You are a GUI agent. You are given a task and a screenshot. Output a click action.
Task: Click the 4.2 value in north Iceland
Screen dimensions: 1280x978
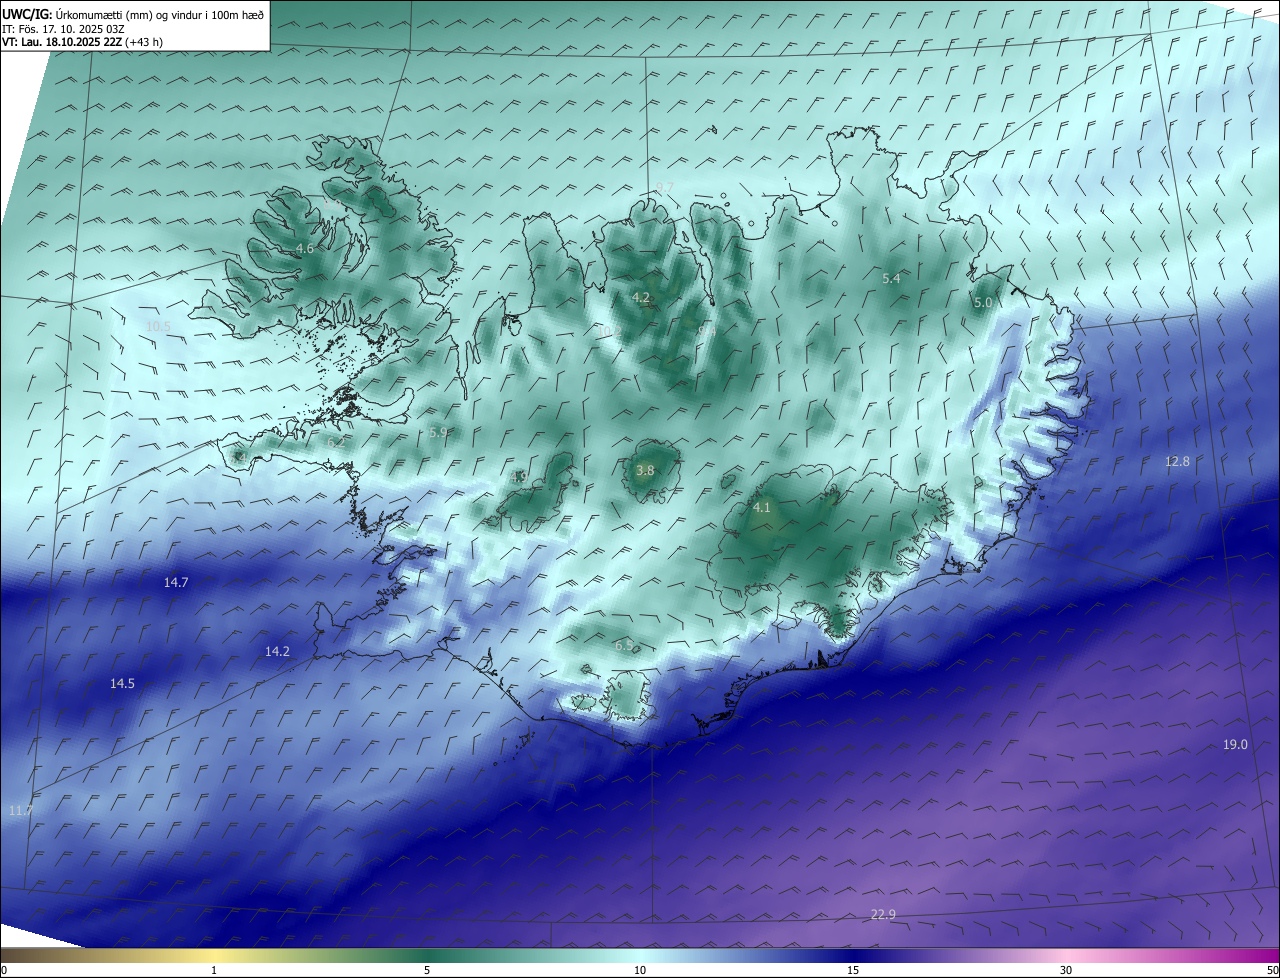641,297
